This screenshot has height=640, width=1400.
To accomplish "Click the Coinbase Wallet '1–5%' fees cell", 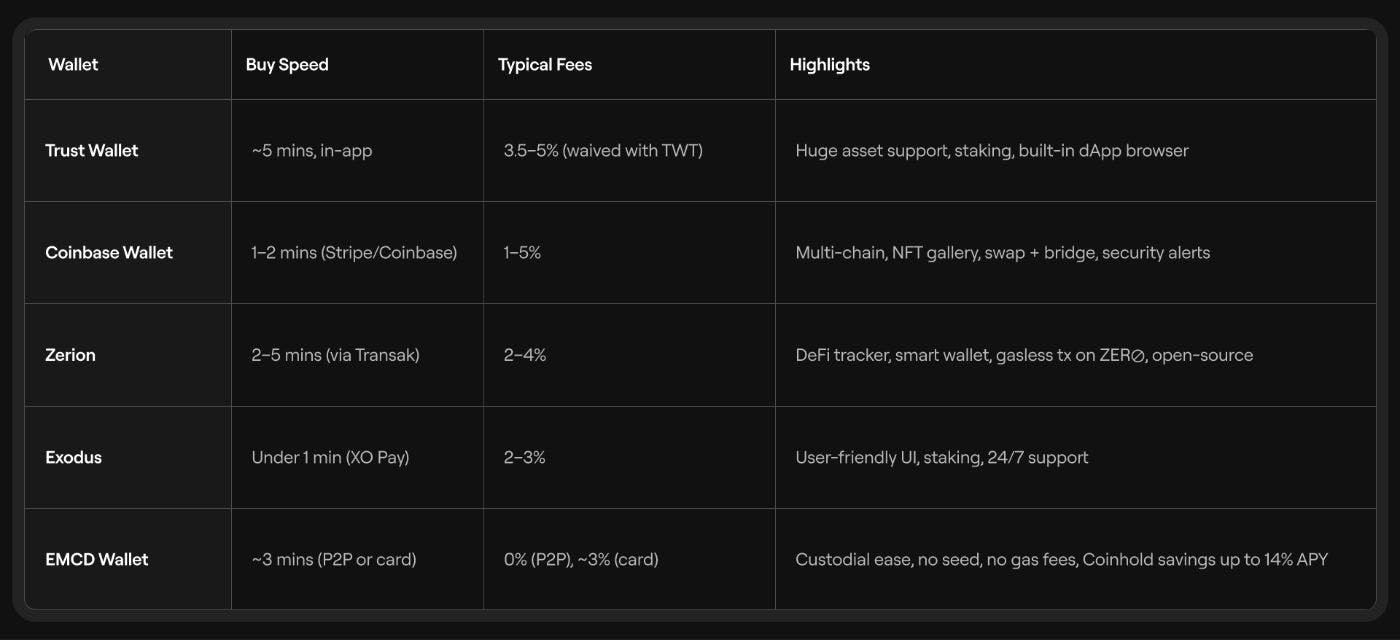I will [x=522, y=252].
